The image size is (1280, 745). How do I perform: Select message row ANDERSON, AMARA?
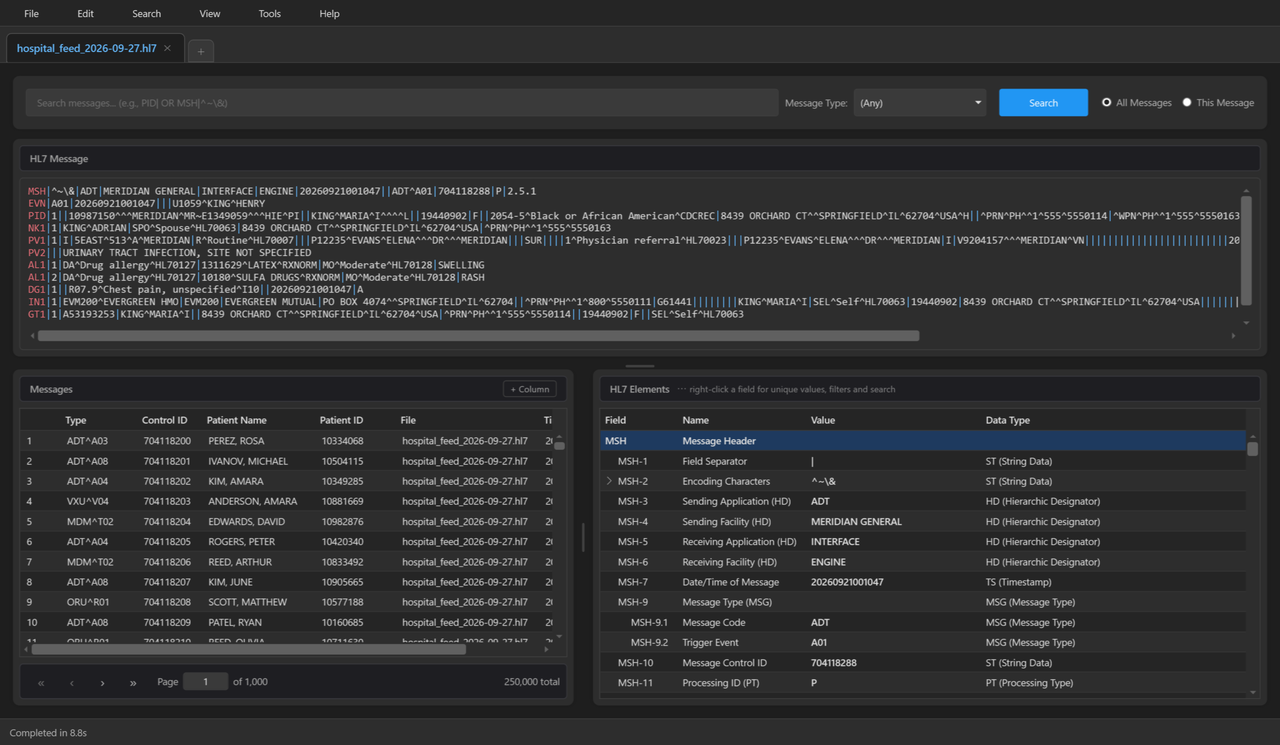pyautogui.click(x=285, y=501)
